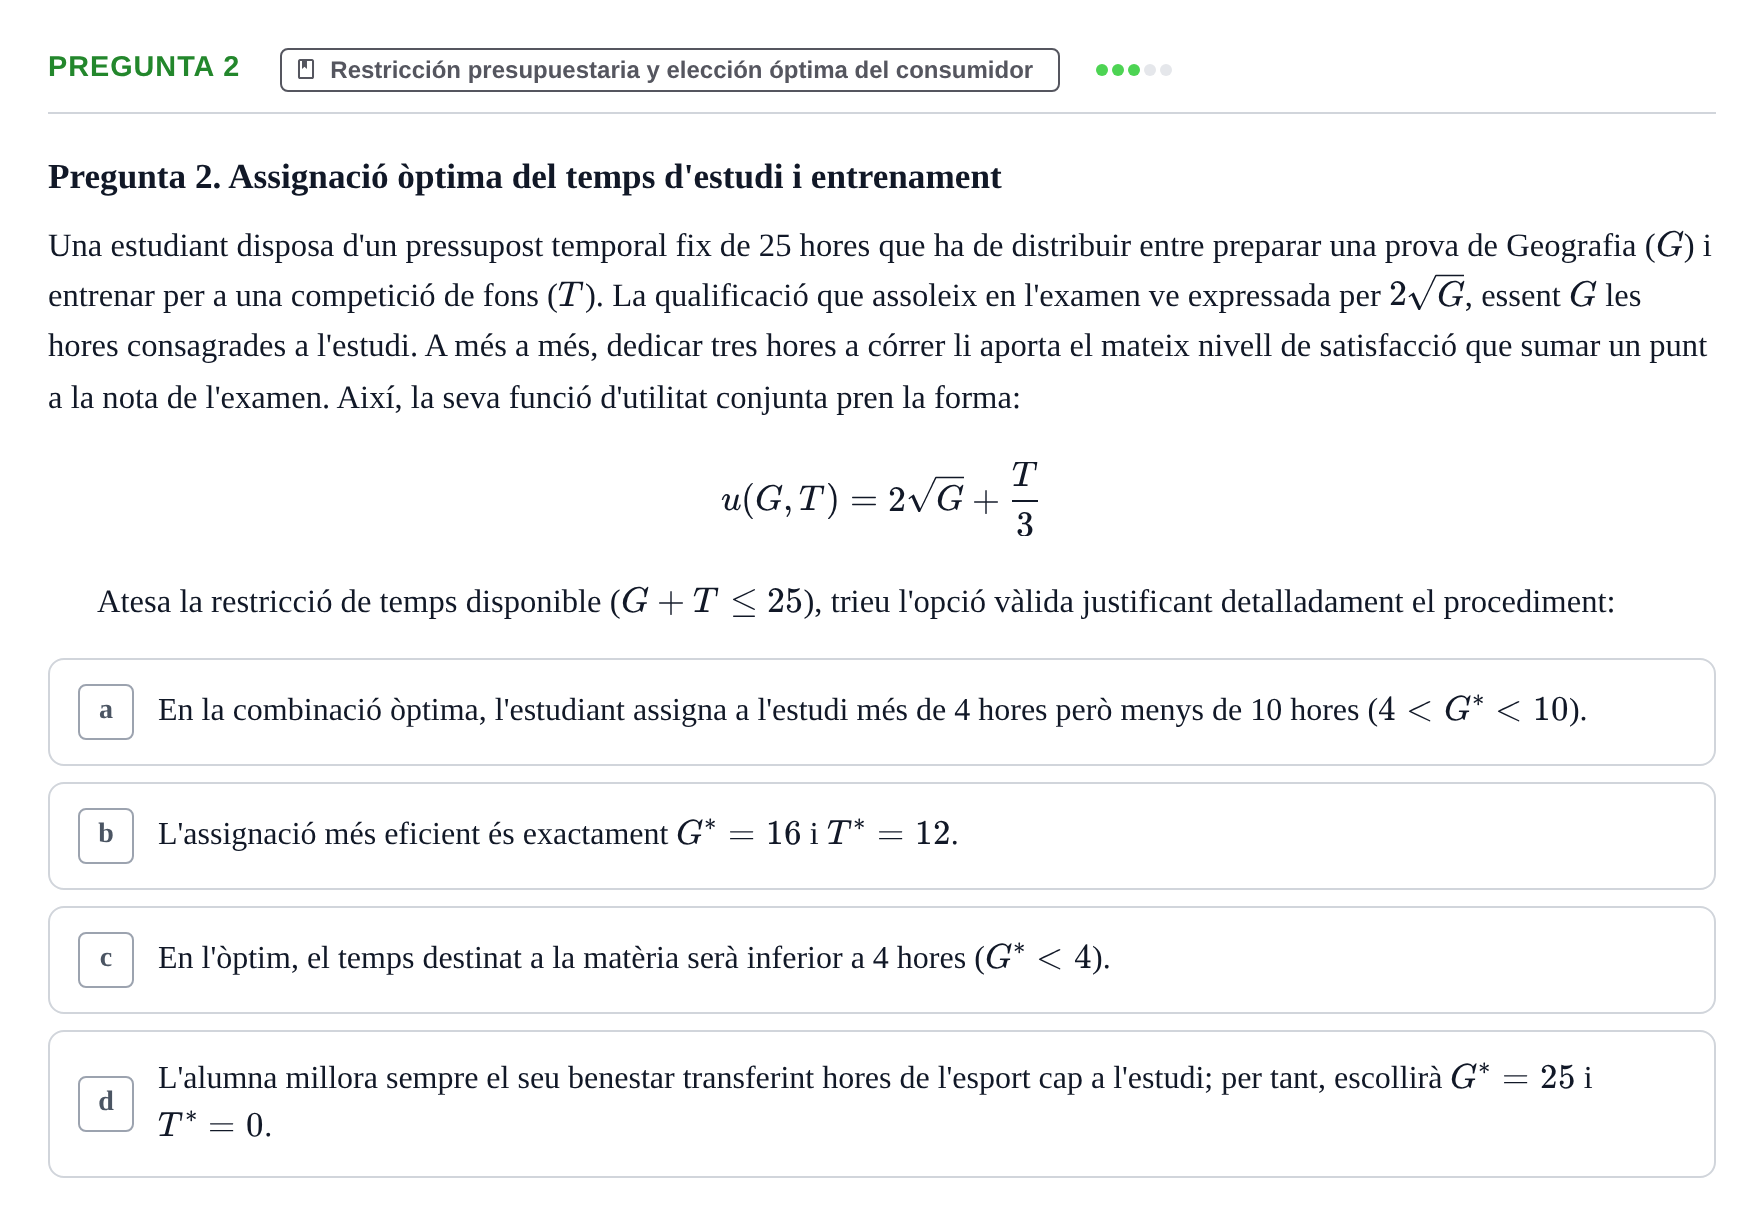Click the fourth grey difficulty dot
Viewport: 1764px width, 1226px height.
(1150, 70)
